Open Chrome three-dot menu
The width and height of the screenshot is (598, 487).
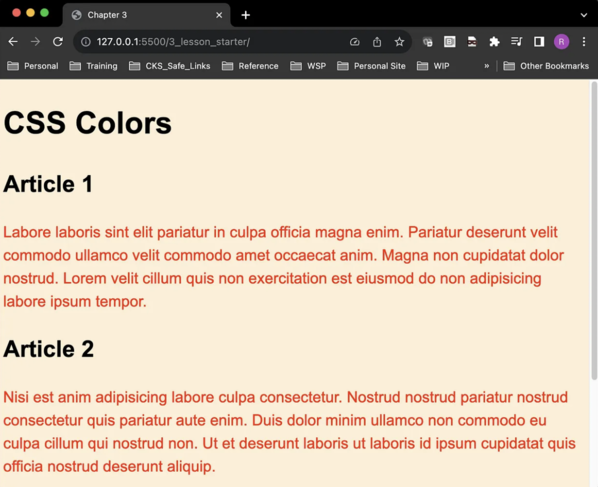click(x=584, y=42)
